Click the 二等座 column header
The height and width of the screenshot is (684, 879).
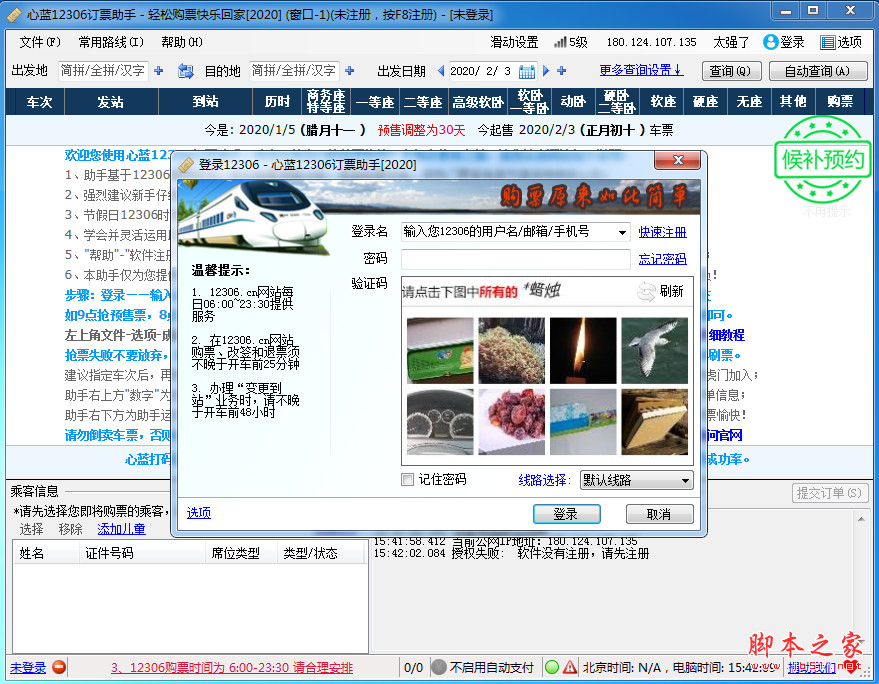[423, 101]
